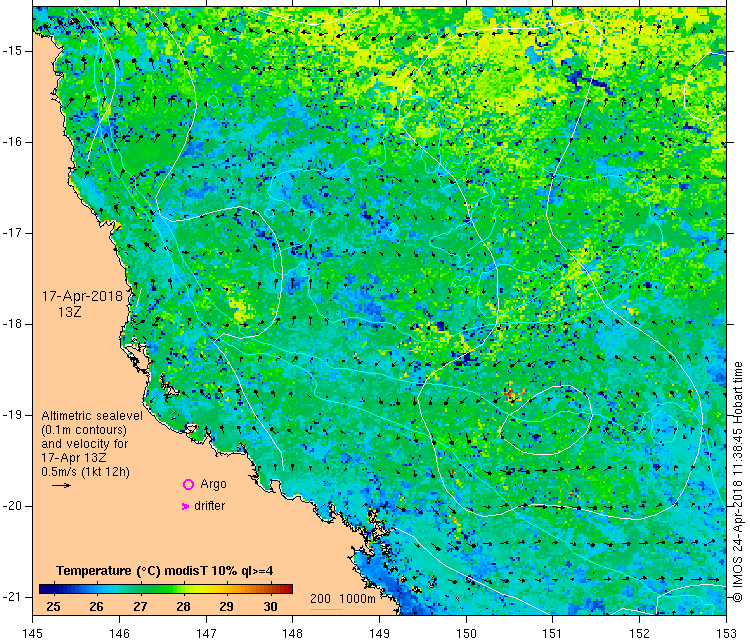Click the '13Z' time label under the date
The width and height of the screenshot is (750, 640).
coord(70,312)
